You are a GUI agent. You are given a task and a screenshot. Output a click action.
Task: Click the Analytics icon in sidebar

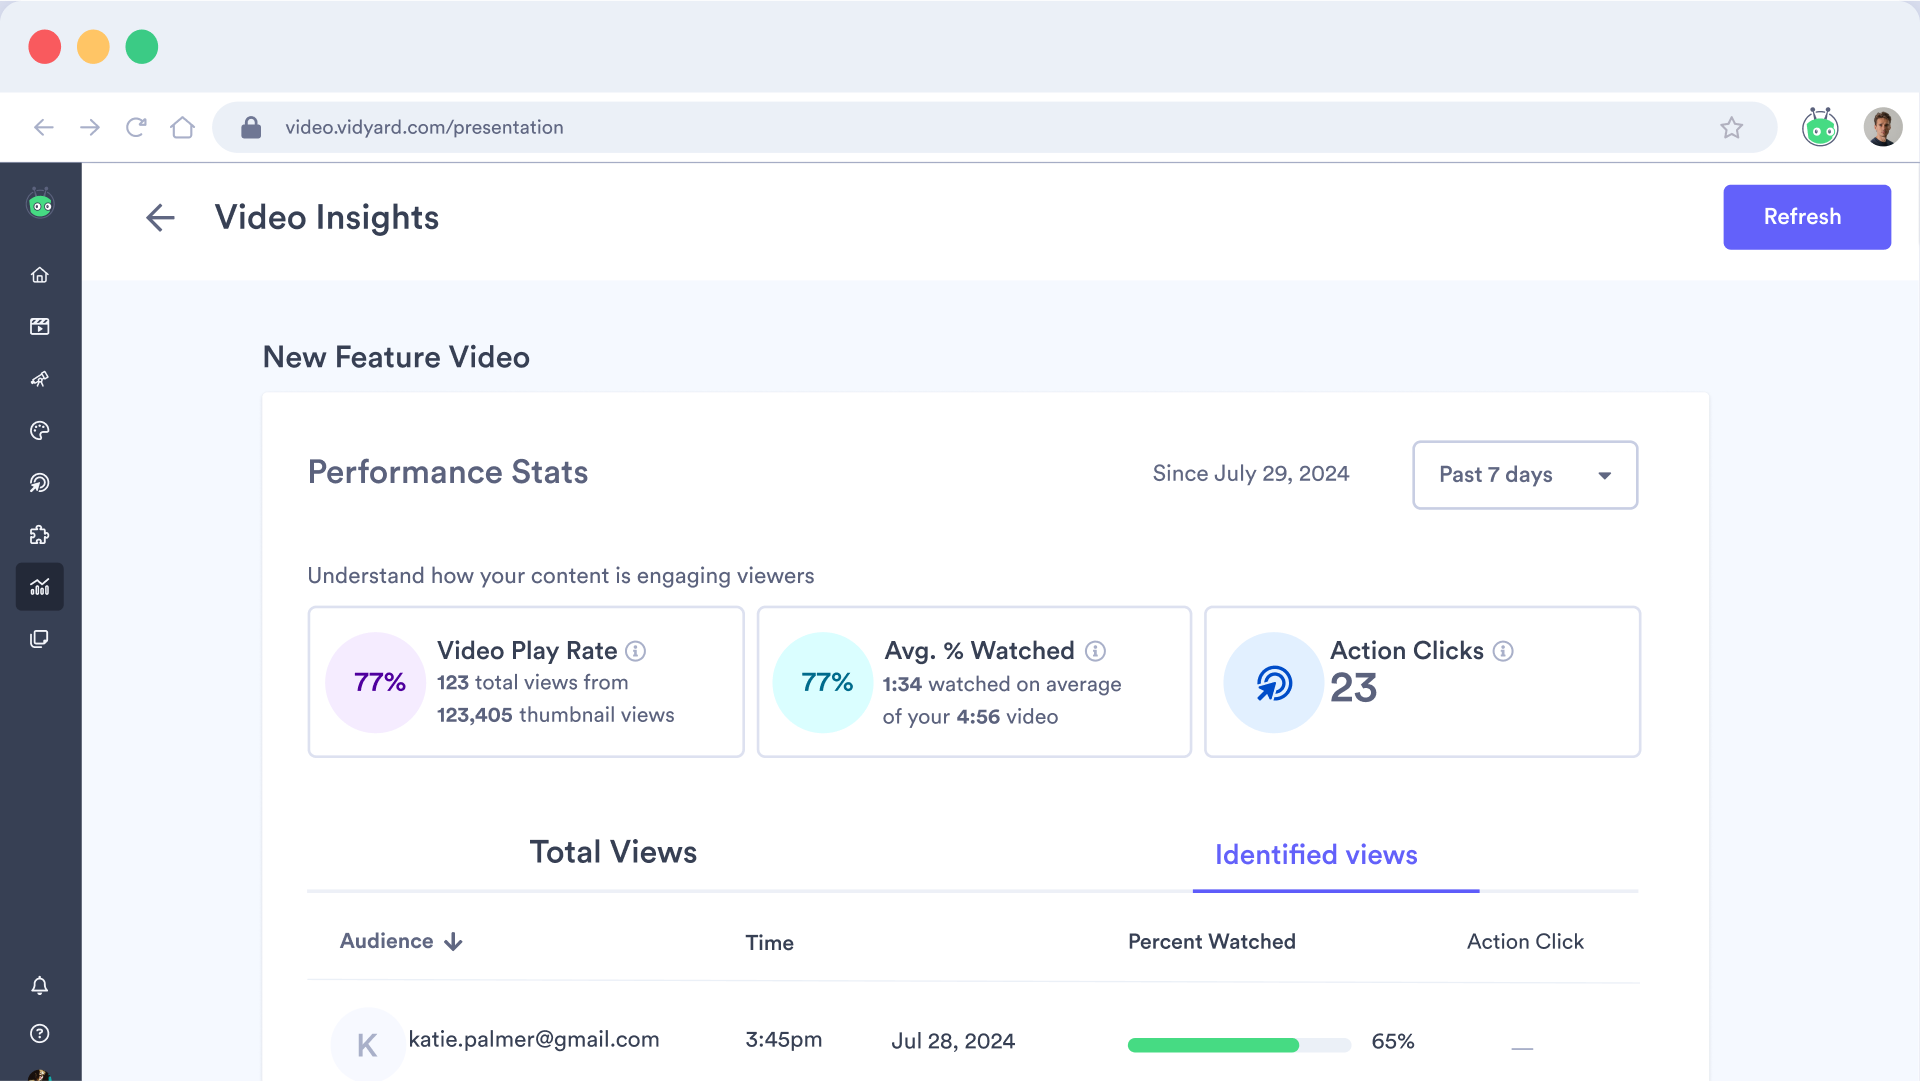41,585
